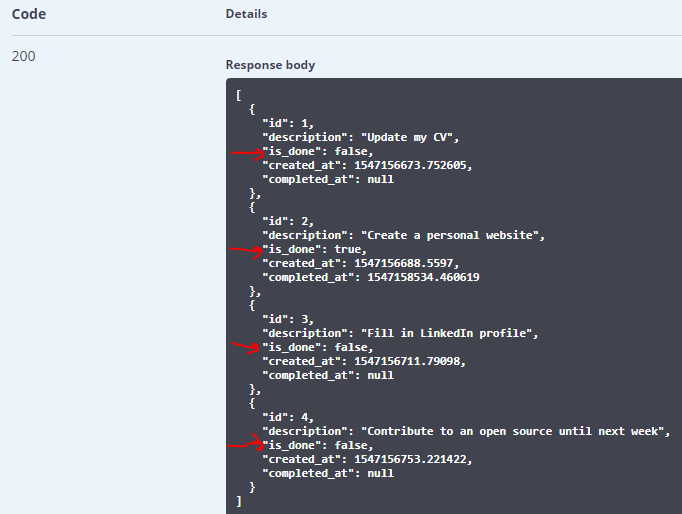This screenshot has width=682, height=514.
Task: Click the "Update my CV" description line
Action: point(361,137)
